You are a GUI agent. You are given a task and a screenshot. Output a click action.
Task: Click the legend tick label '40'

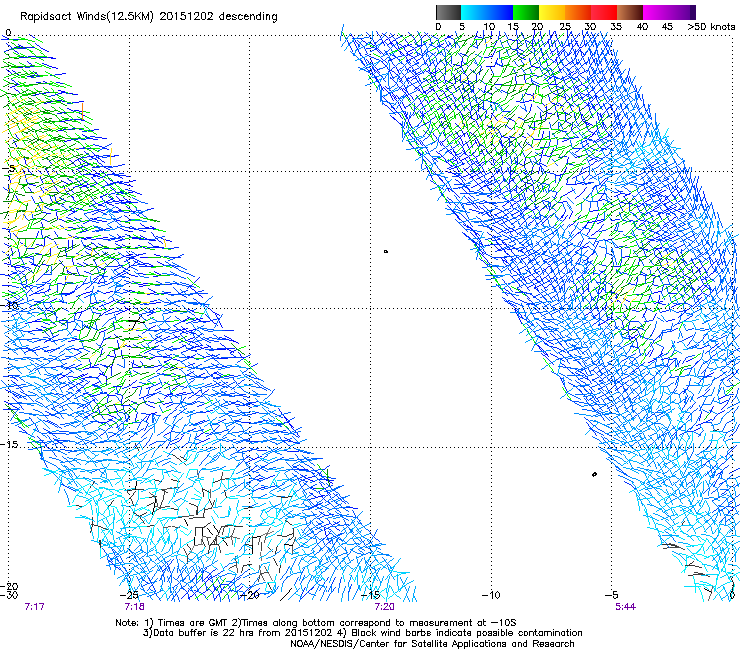pyautogui.click(x=642, y=26)
